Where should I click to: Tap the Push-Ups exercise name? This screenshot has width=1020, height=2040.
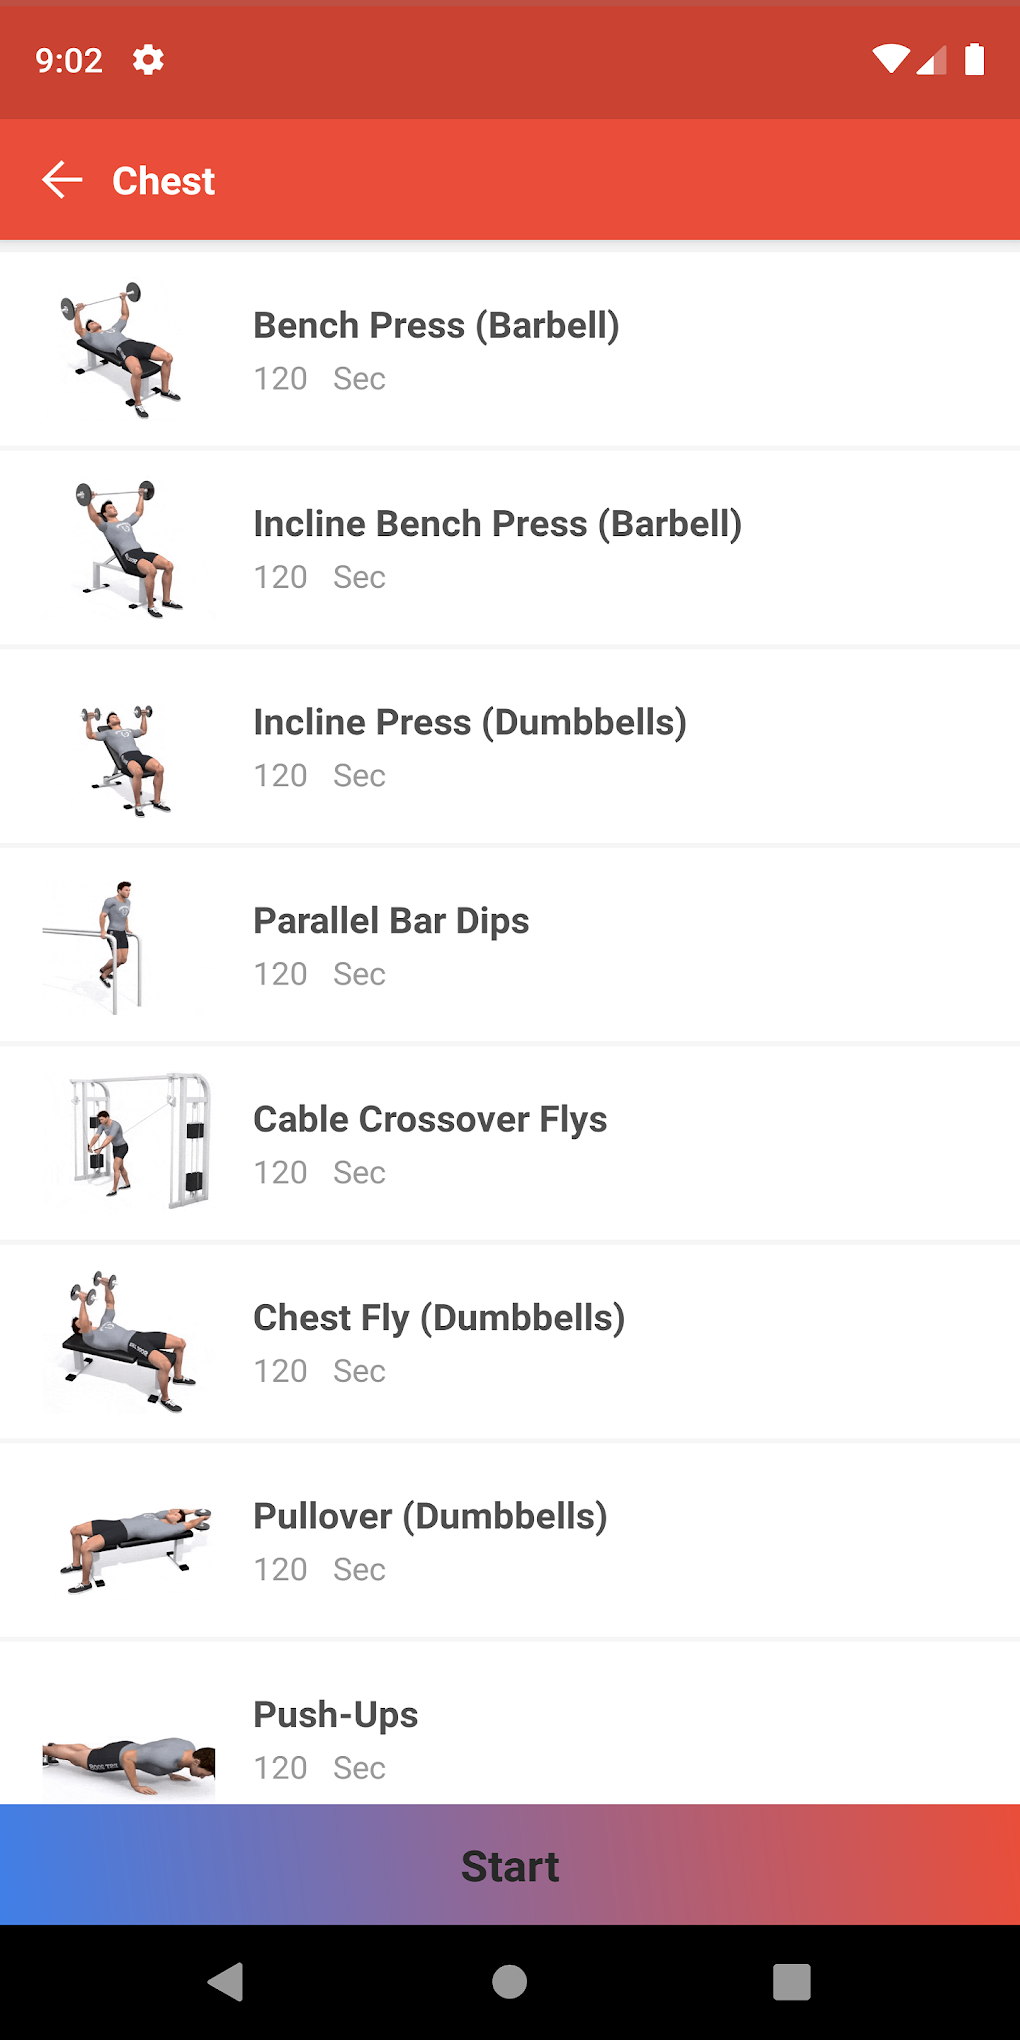pos(336,1715)
